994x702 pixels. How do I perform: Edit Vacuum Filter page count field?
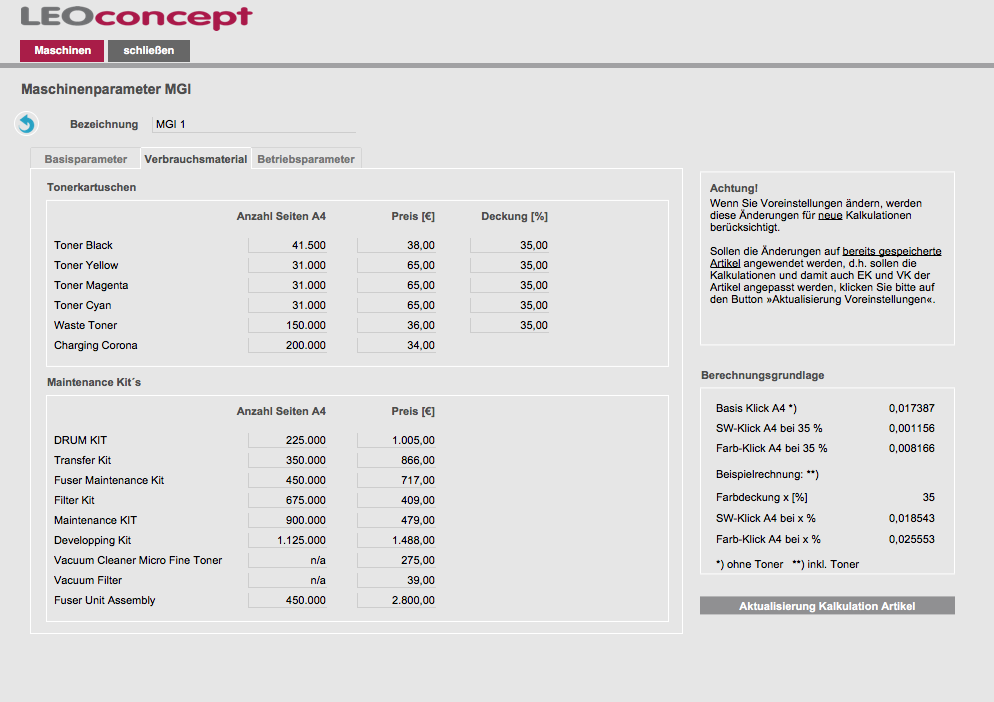pyautogui.click(x=287, y=580)
